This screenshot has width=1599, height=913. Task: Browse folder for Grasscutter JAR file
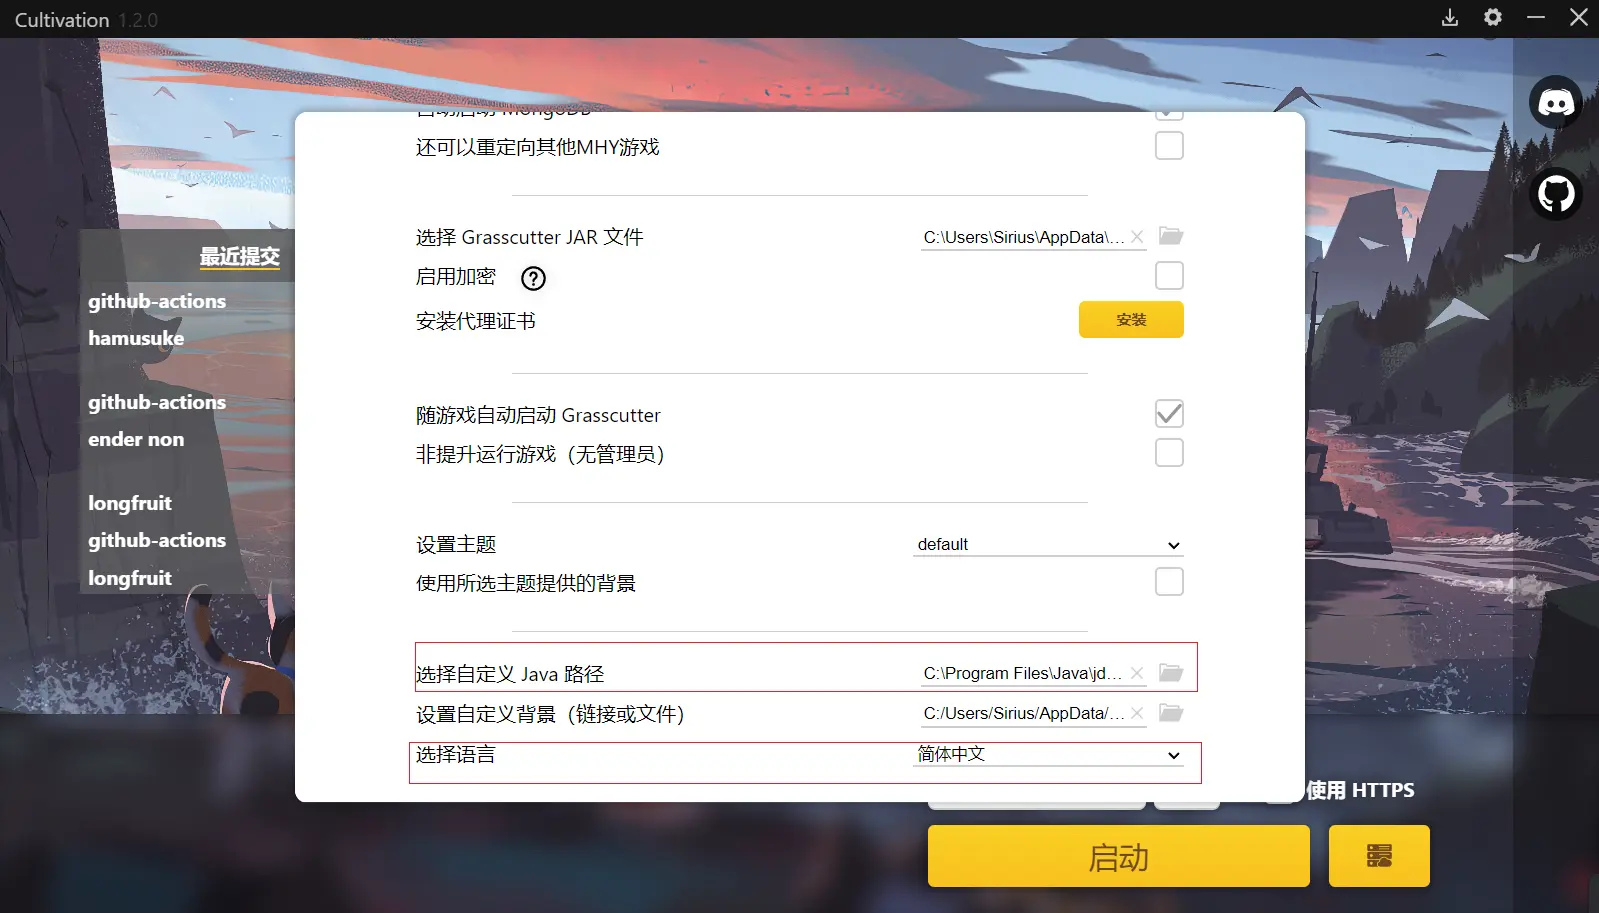(1170, 236)
